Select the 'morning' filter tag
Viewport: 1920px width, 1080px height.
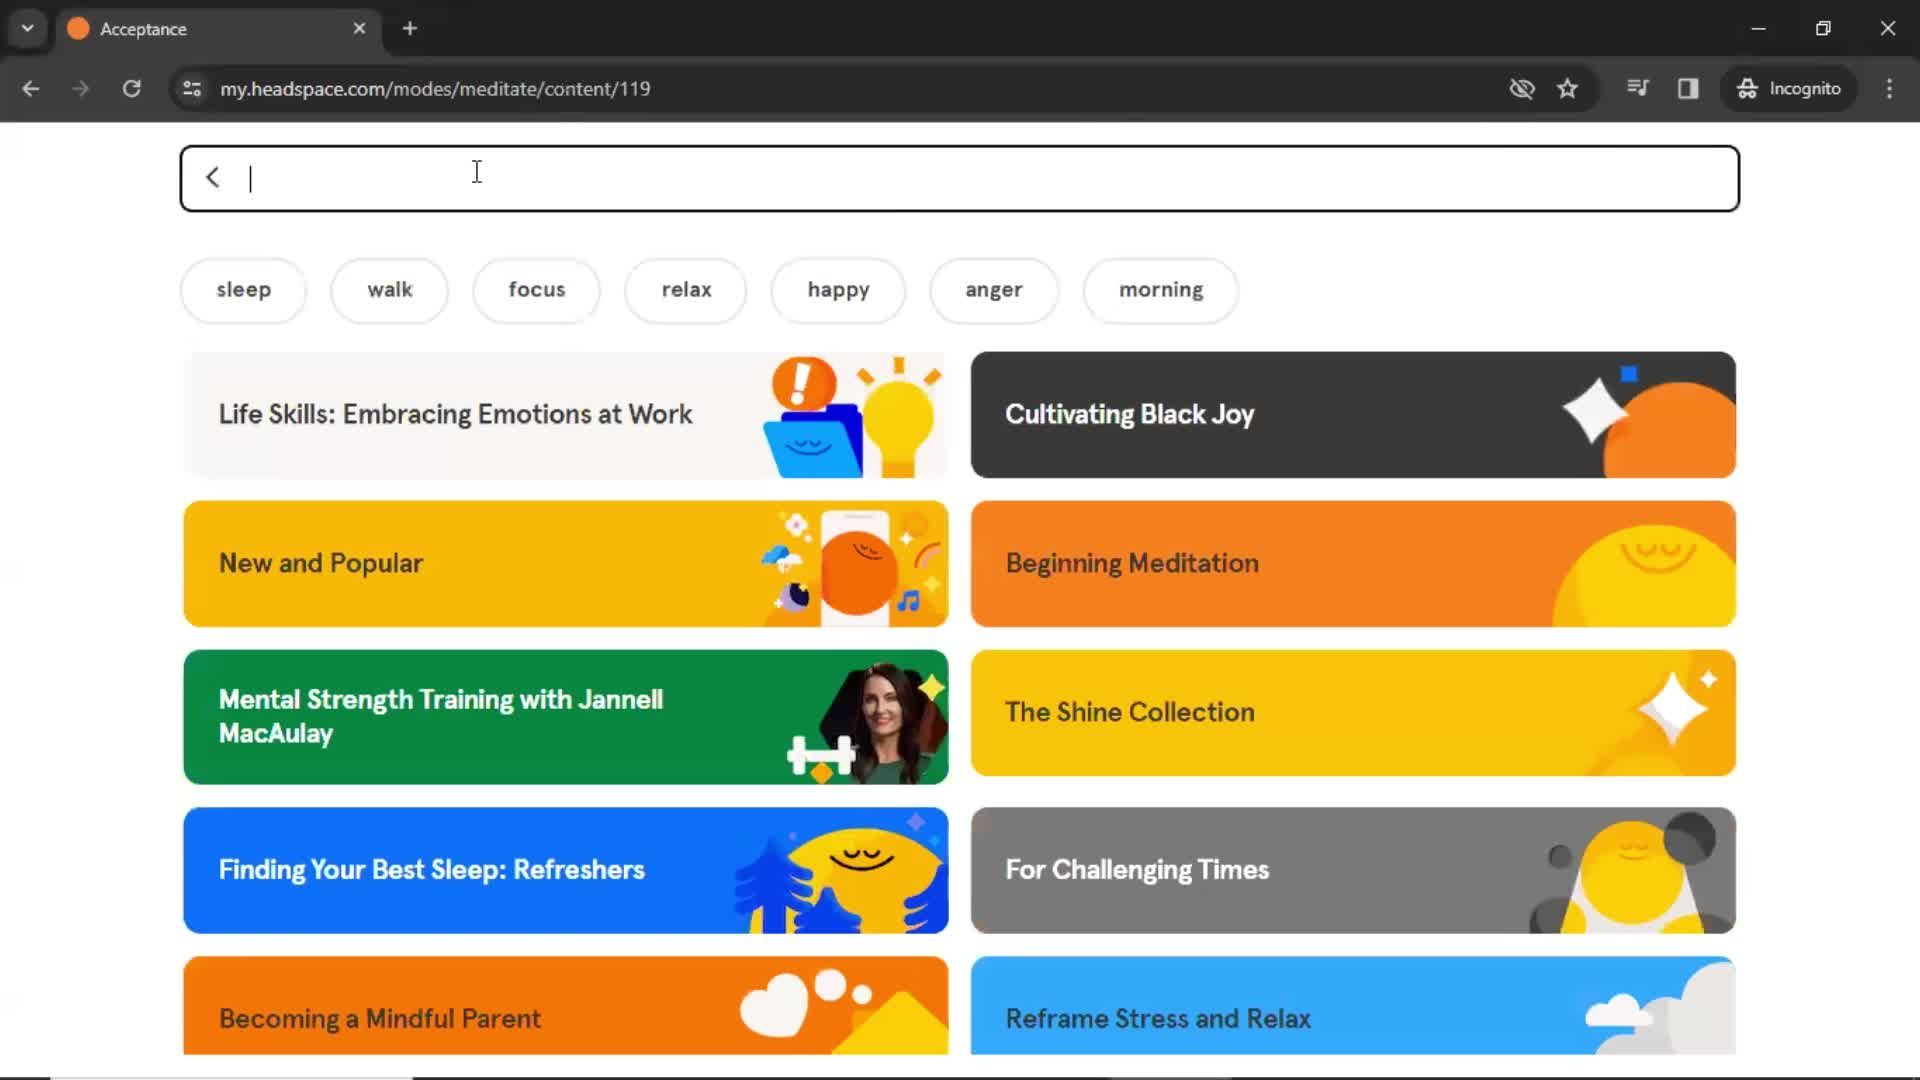(x=1160, y=289)
